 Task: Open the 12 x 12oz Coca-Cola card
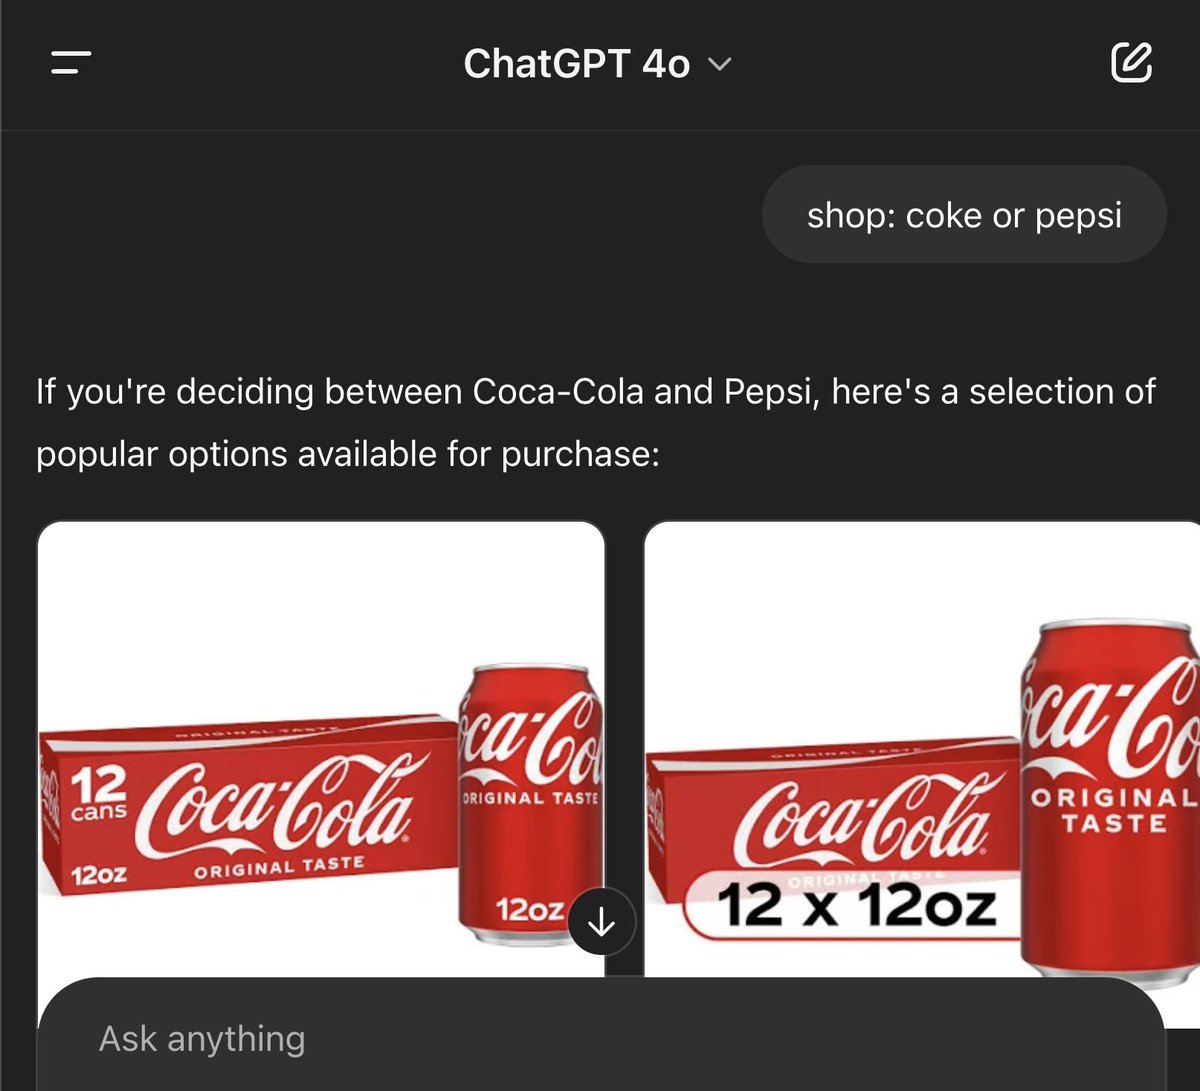click(x=922, y=750)
